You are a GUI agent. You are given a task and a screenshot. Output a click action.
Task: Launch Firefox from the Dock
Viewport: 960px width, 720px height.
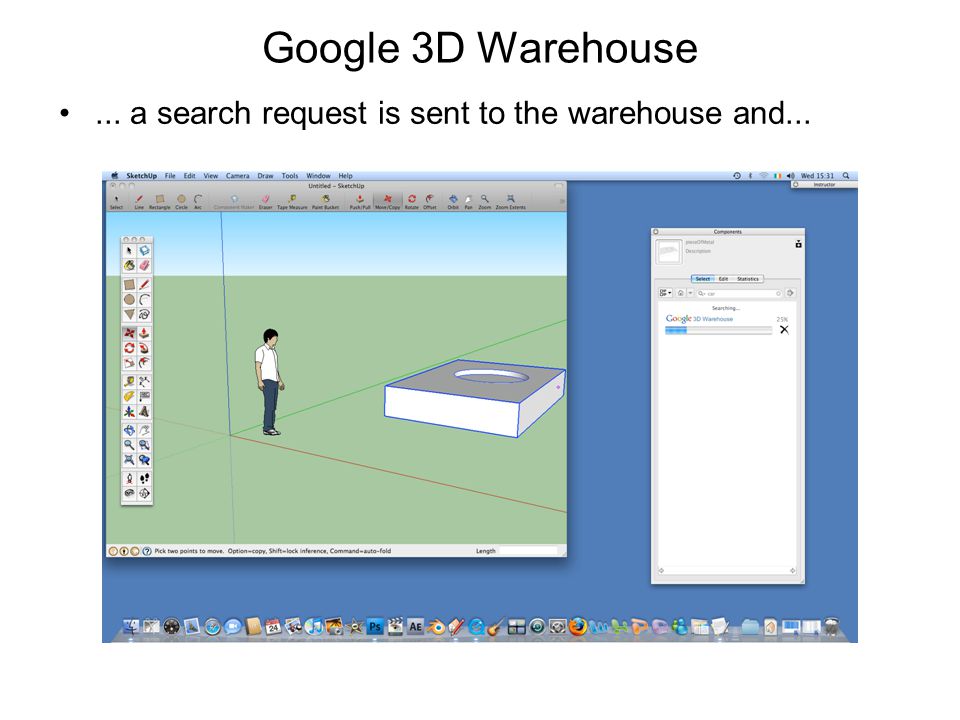577,626
